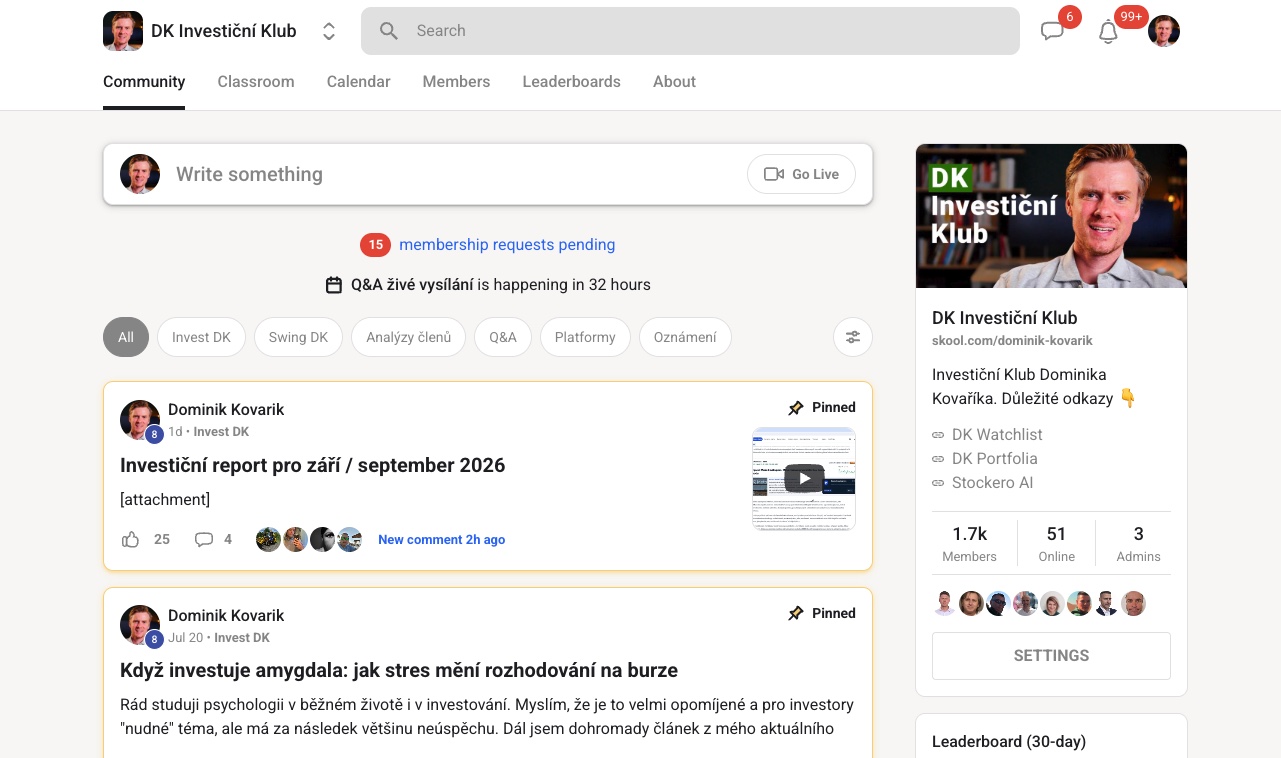Viewport: 1281px width, 758px height.
Task: Go to the Members tab
Action: pos(456,82)
